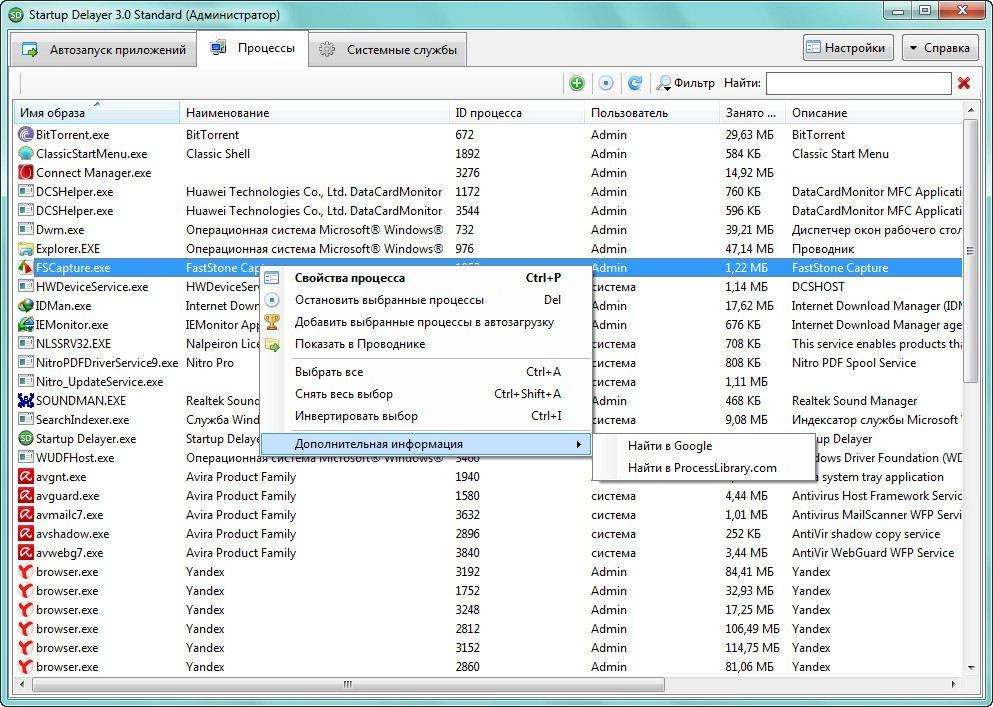Image resolution: width=993 pixels, height=707 pixels.
Task: Click the WUDFHost.exe icon
Action: [x=25, y=457]
